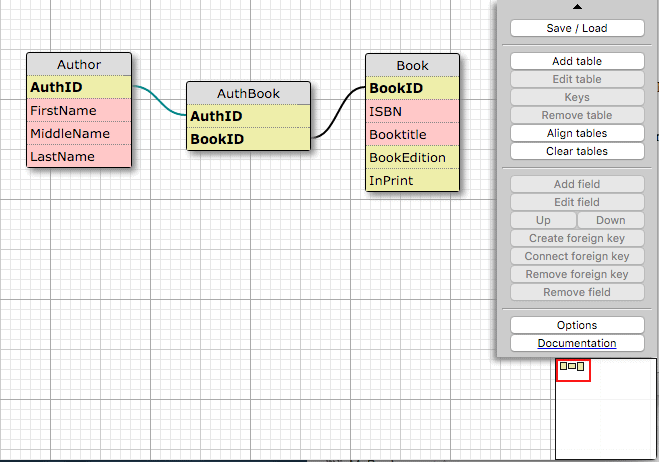The height and width of the screenshot is (462, 659).
Task: Click the black AuthBook-Book relation line
Action: coord(338,112)
